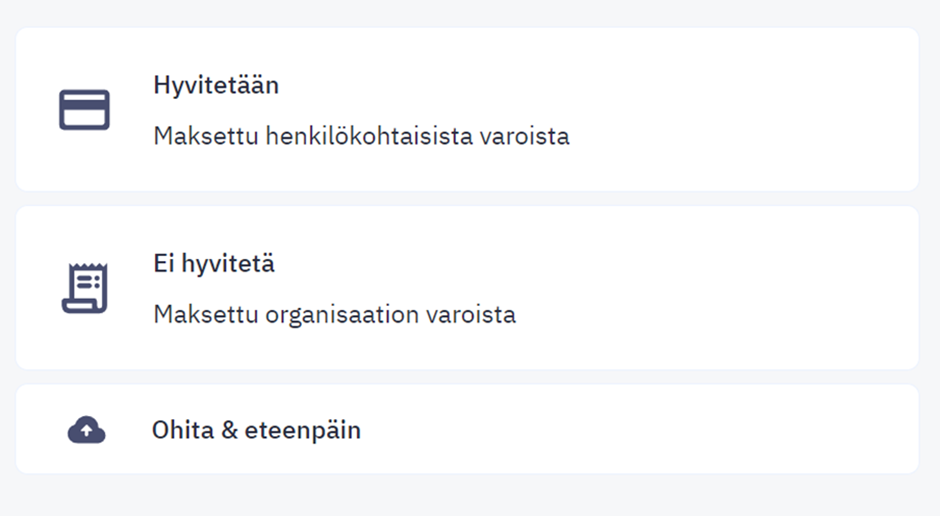Skip ahead using the cloud arrow icon
Image resolution: width=940 pixels, height=516 pixels.
pyautogui.click(x=86, y=430)
